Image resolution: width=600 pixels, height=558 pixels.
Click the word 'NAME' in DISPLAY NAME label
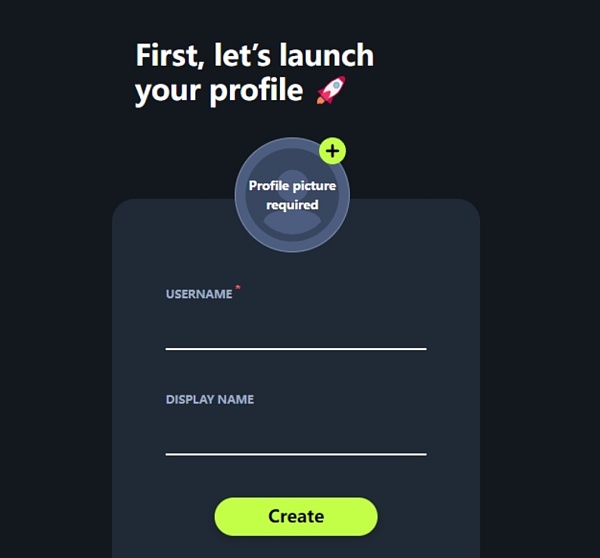pyautogui.click(x=236, y=400)
